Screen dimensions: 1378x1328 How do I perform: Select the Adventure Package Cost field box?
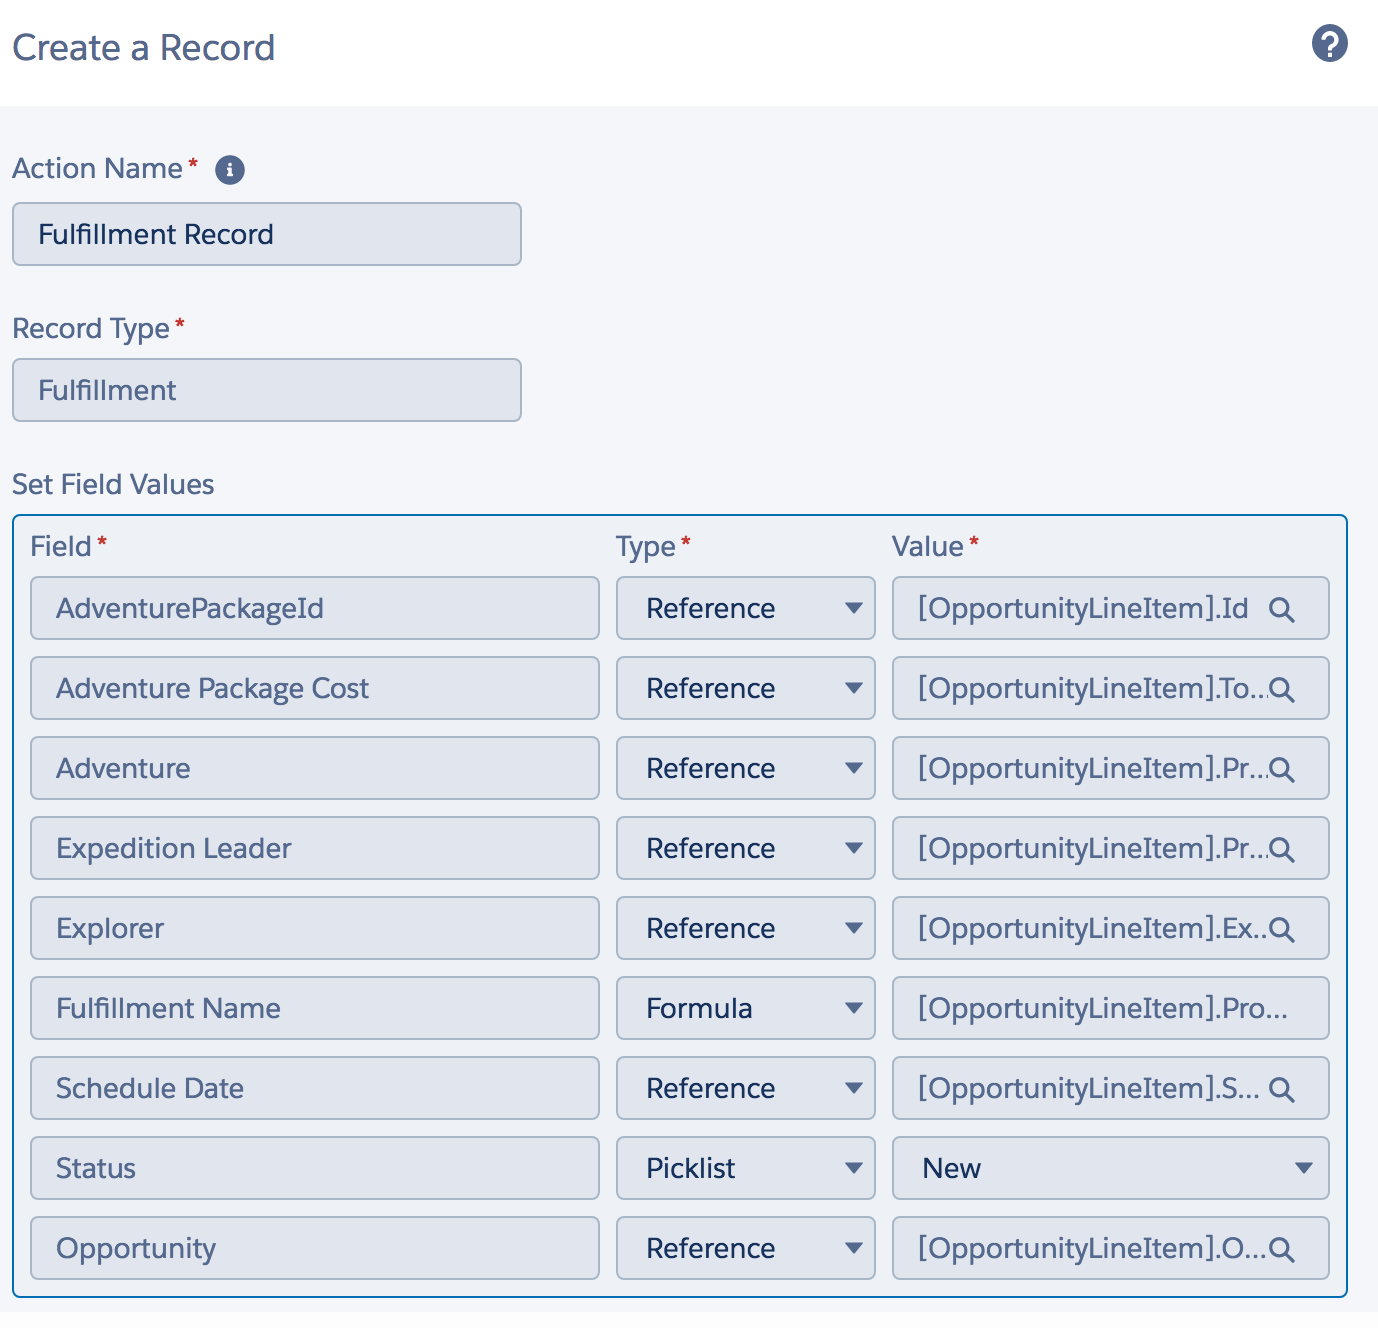(x=314, y=688)
